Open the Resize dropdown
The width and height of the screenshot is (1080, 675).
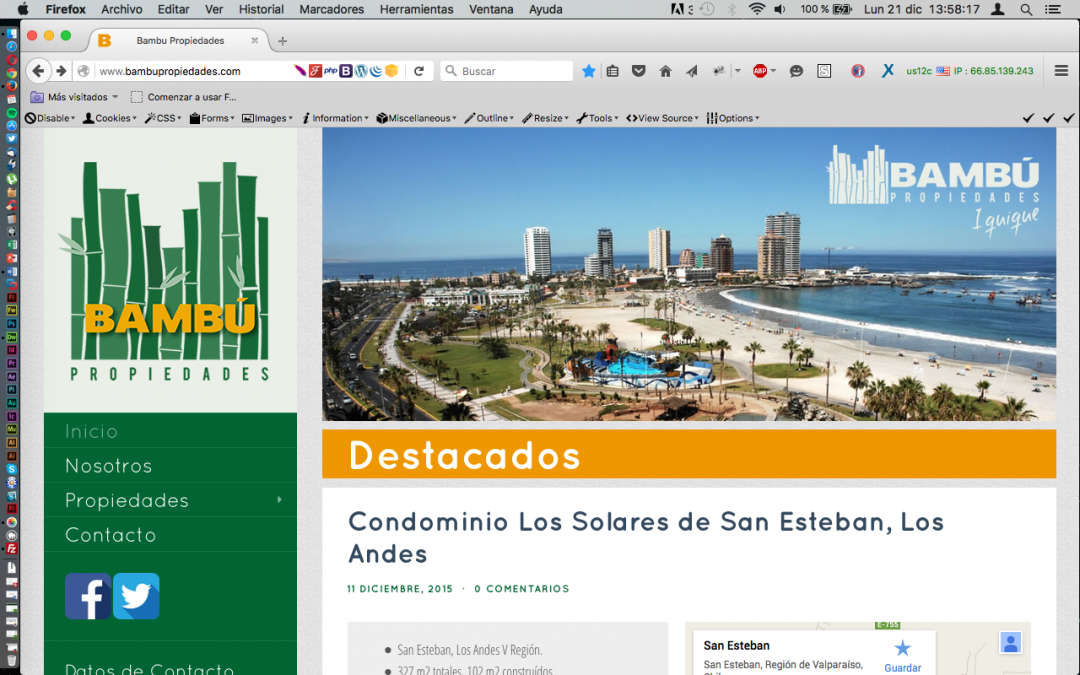pos(546,118)
